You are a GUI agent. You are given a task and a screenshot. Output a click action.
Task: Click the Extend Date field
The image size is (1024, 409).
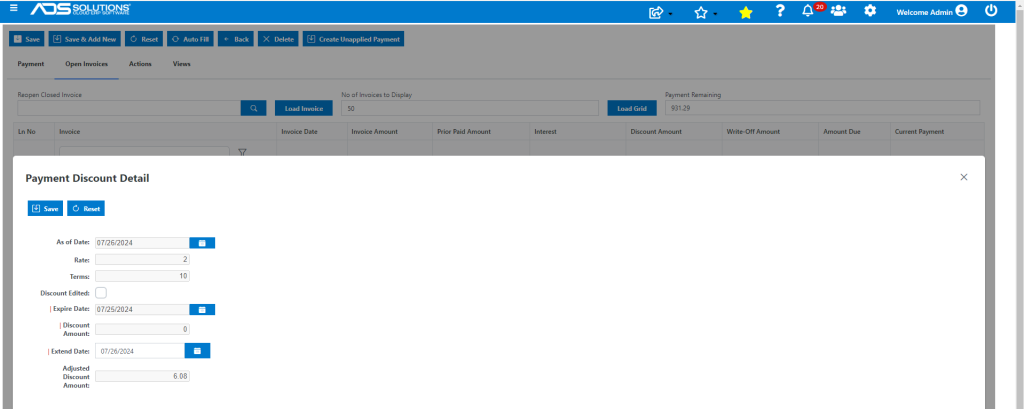pos(140,351)
